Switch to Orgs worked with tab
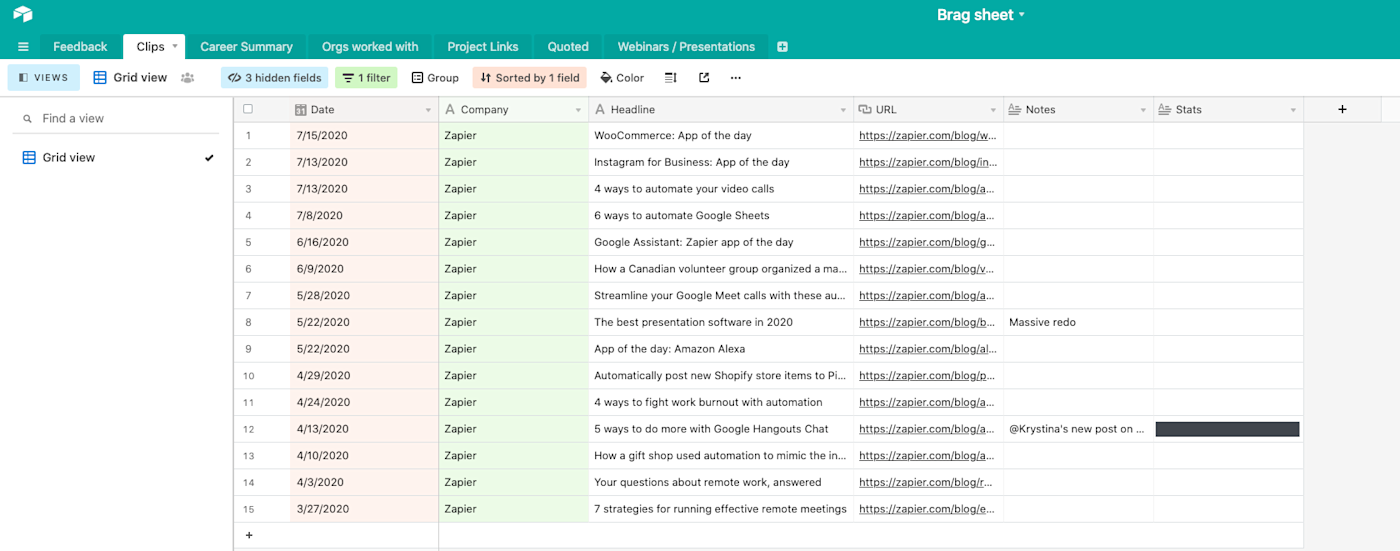The height and width of the screenshot is (551, 1400). [370, 47]
